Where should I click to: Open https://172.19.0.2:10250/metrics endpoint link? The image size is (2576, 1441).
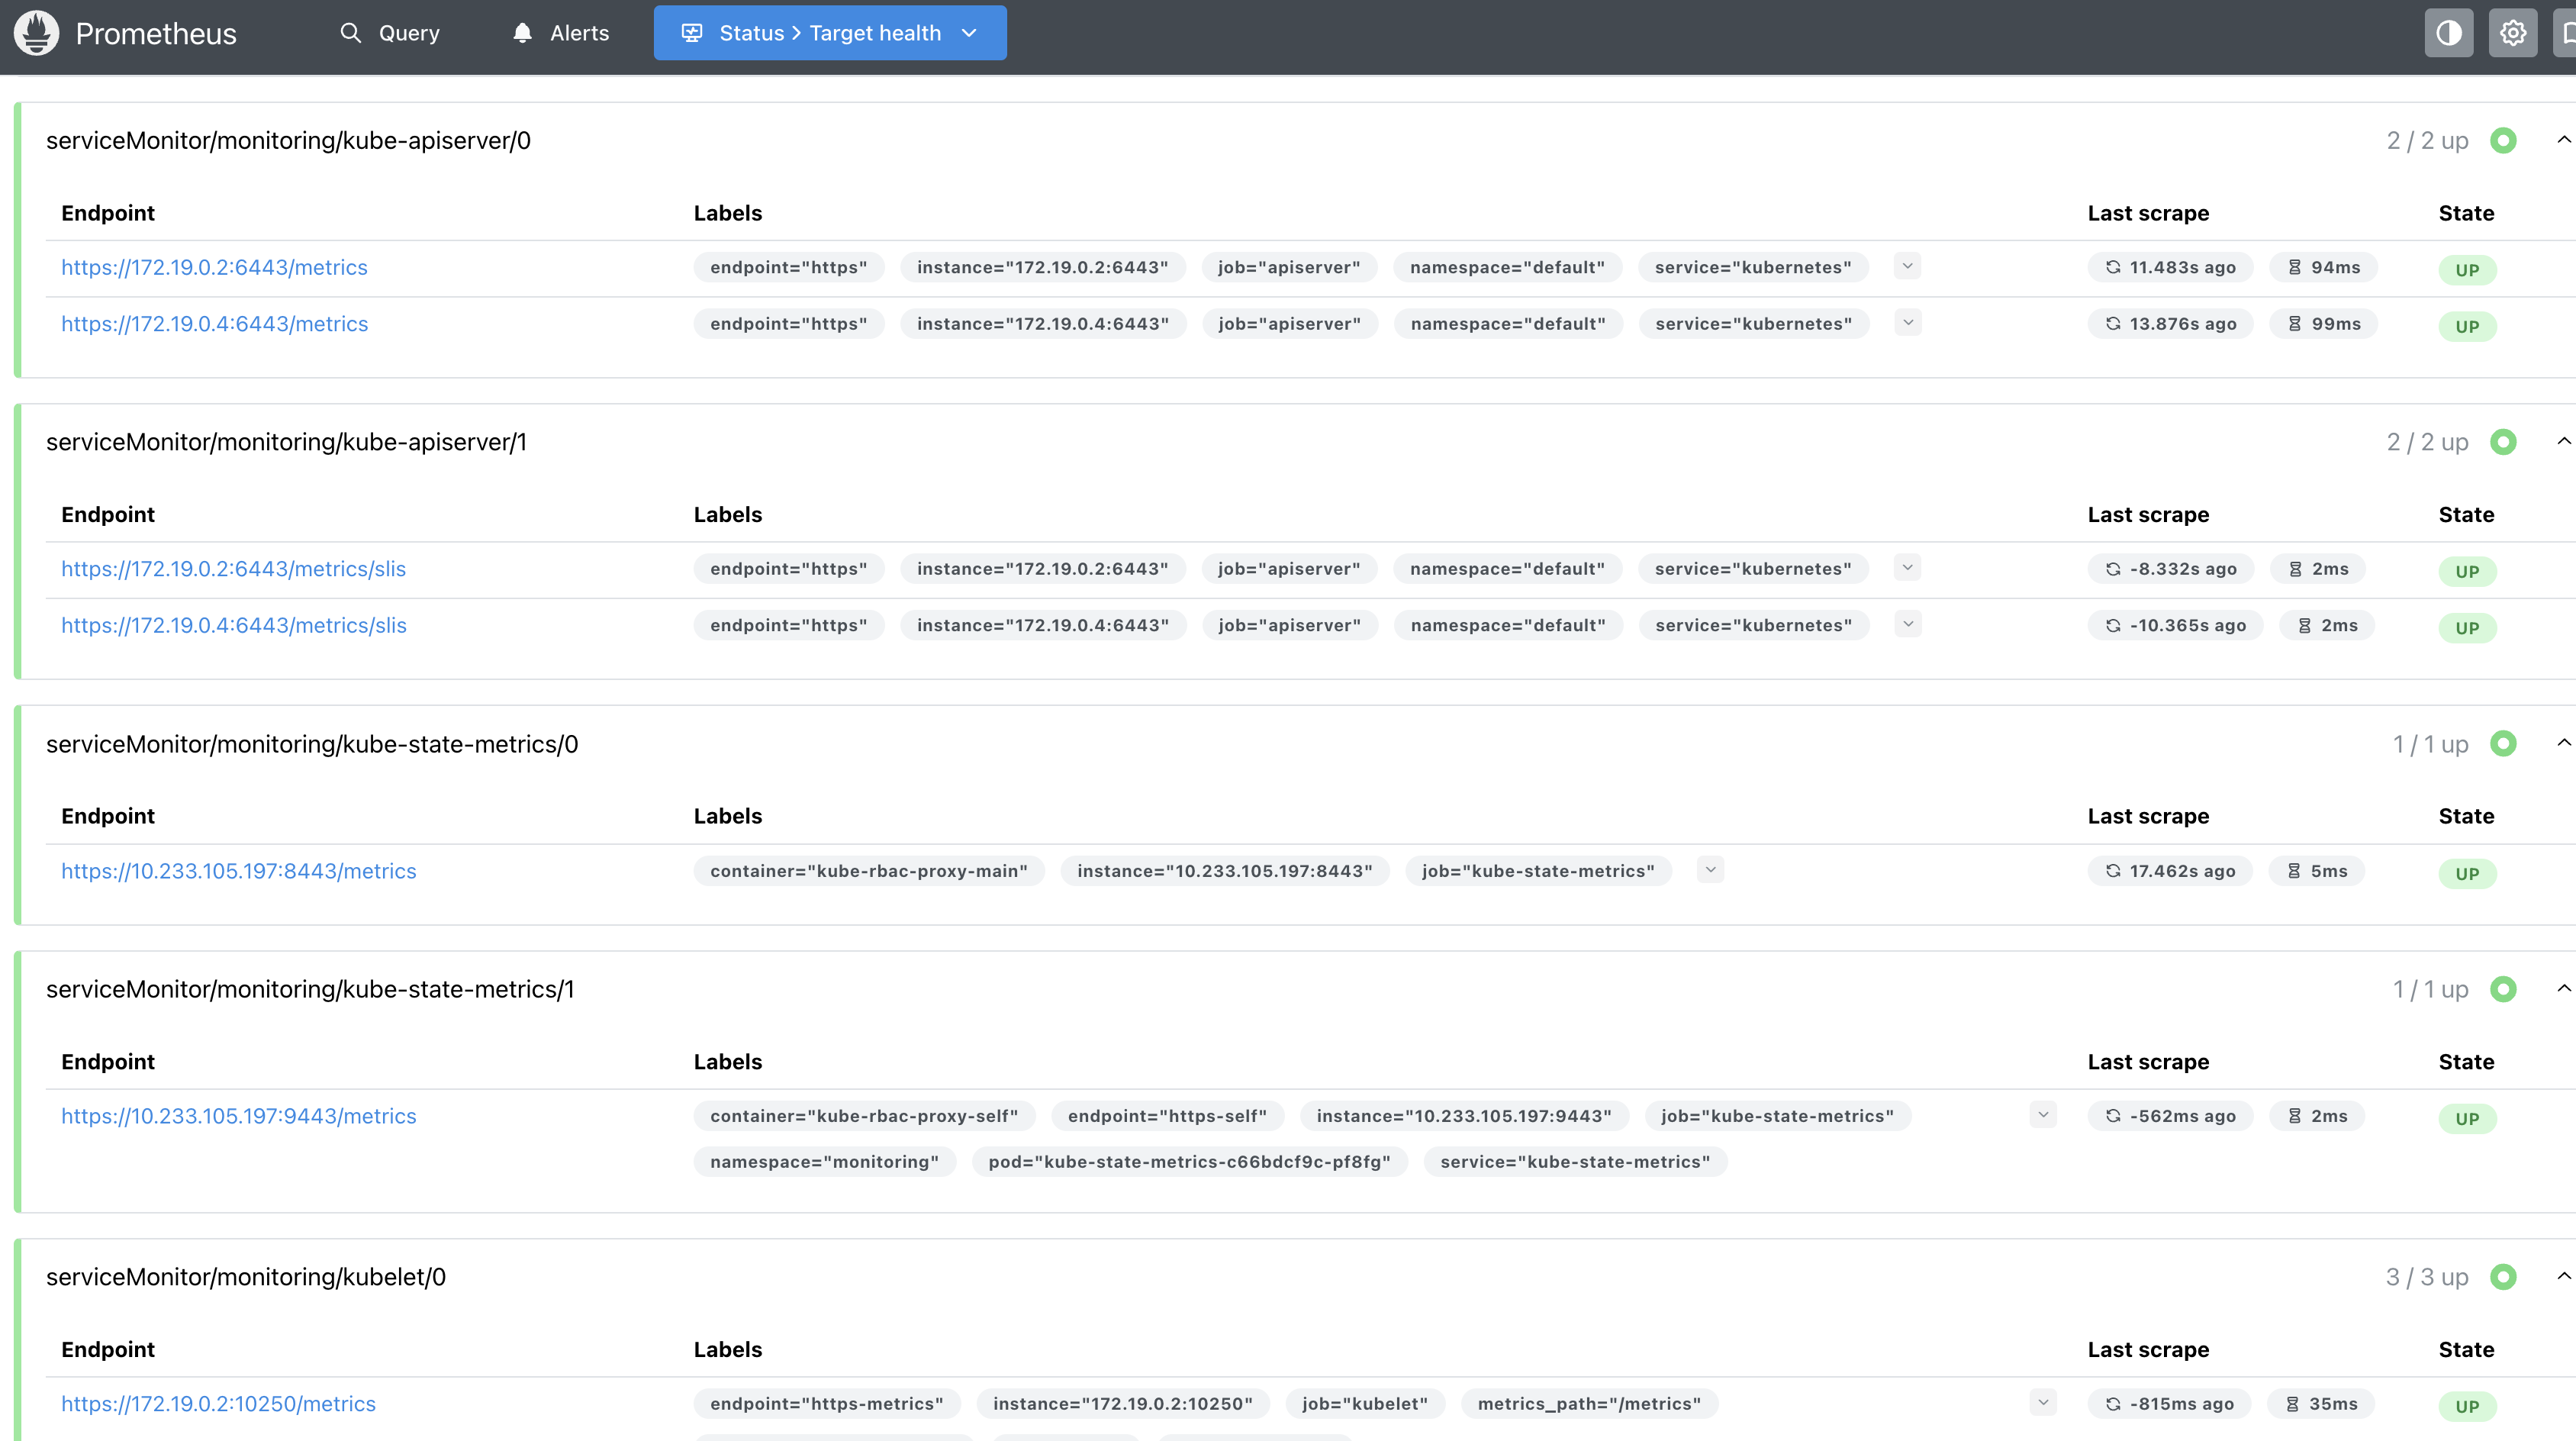point(218,1403)
